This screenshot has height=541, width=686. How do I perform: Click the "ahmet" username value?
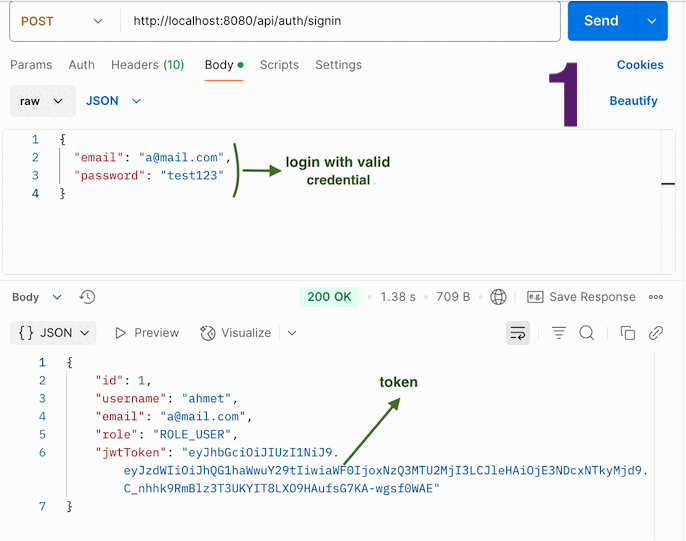point(206,398)
